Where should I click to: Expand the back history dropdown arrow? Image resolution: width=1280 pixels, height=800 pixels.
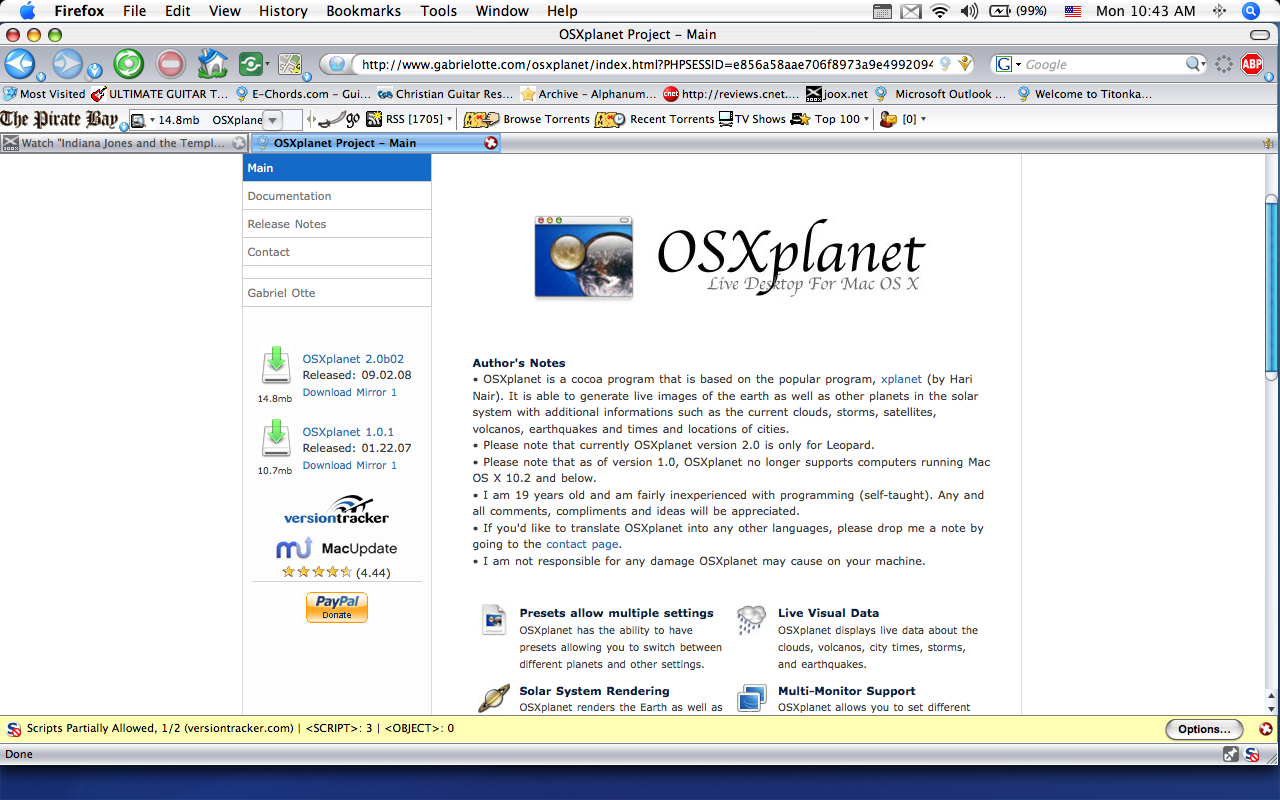click(x=41, y=76)
